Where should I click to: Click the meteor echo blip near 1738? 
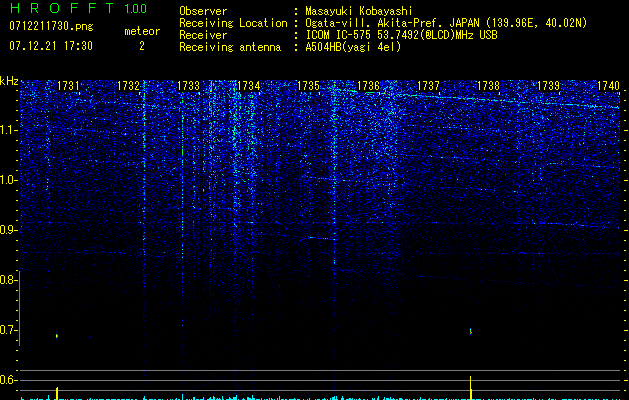point(471,331)
